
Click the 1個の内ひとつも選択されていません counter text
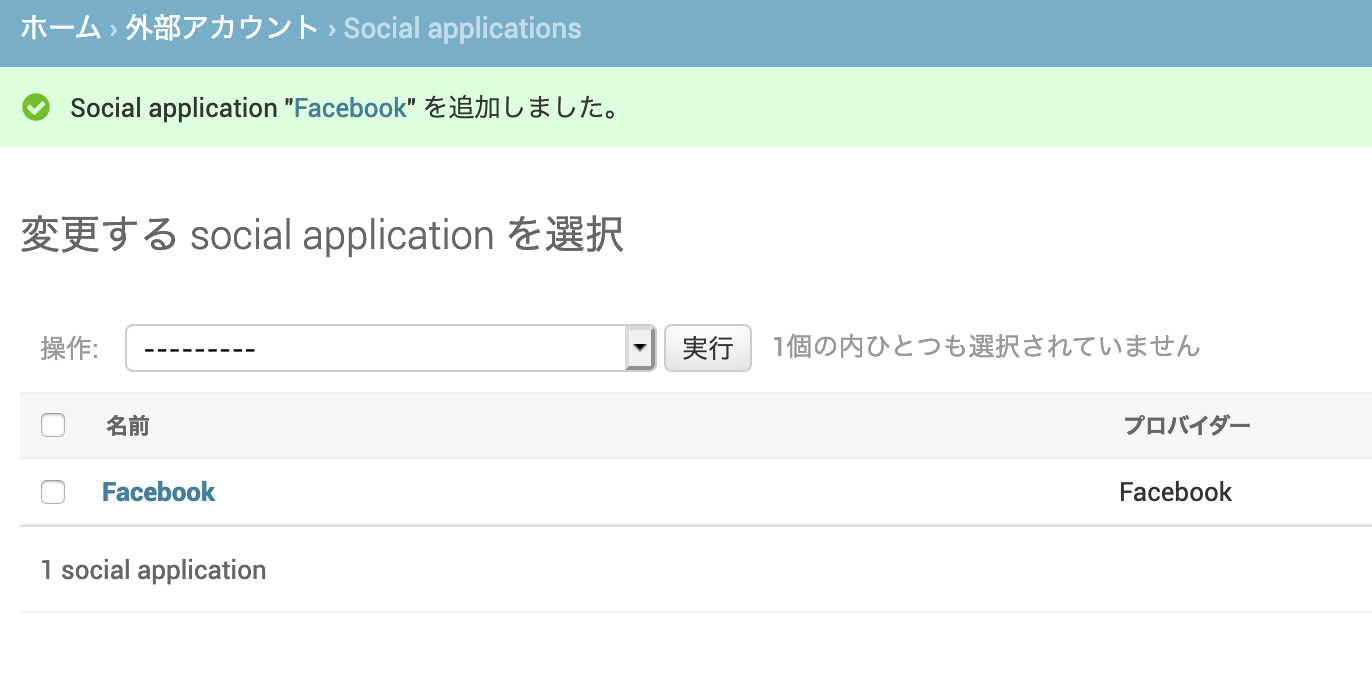(986, 347)
